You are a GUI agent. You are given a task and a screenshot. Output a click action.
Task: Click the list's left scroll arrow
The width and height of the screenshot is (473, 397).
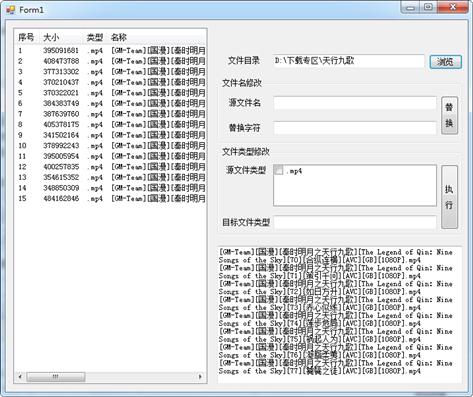click(20, 377)
